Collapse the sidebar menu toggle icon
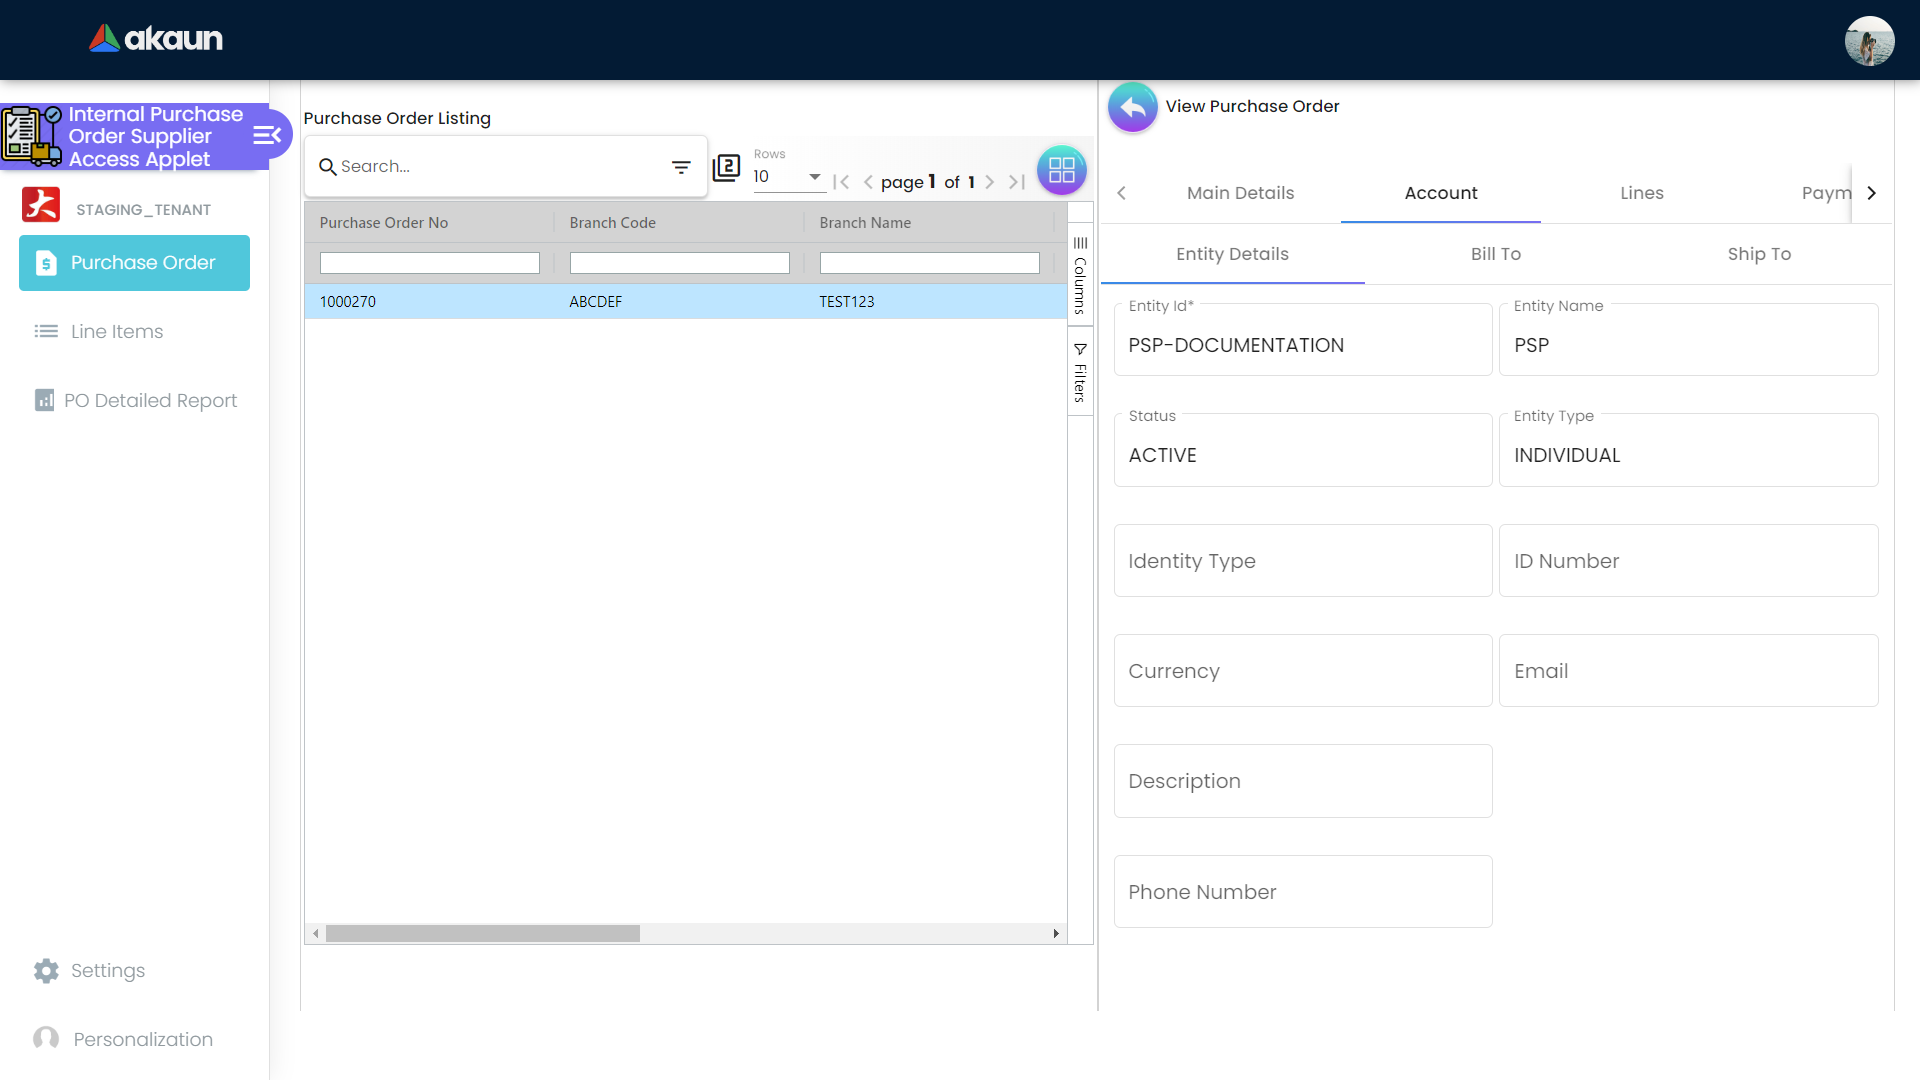 pos(267,136)
